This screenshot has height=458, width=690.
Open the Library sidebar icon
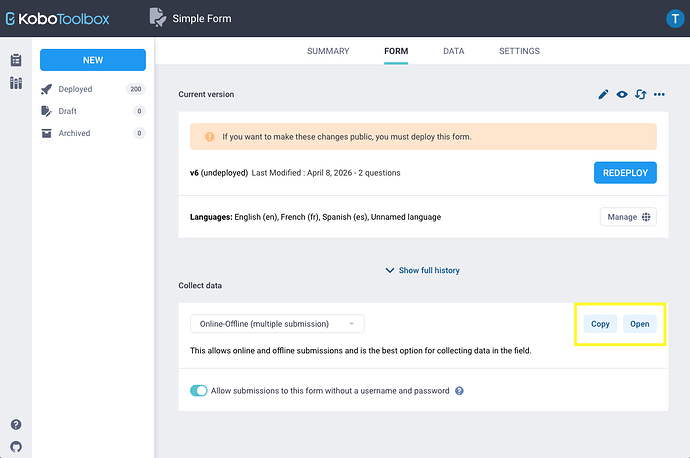pos(16,83)
